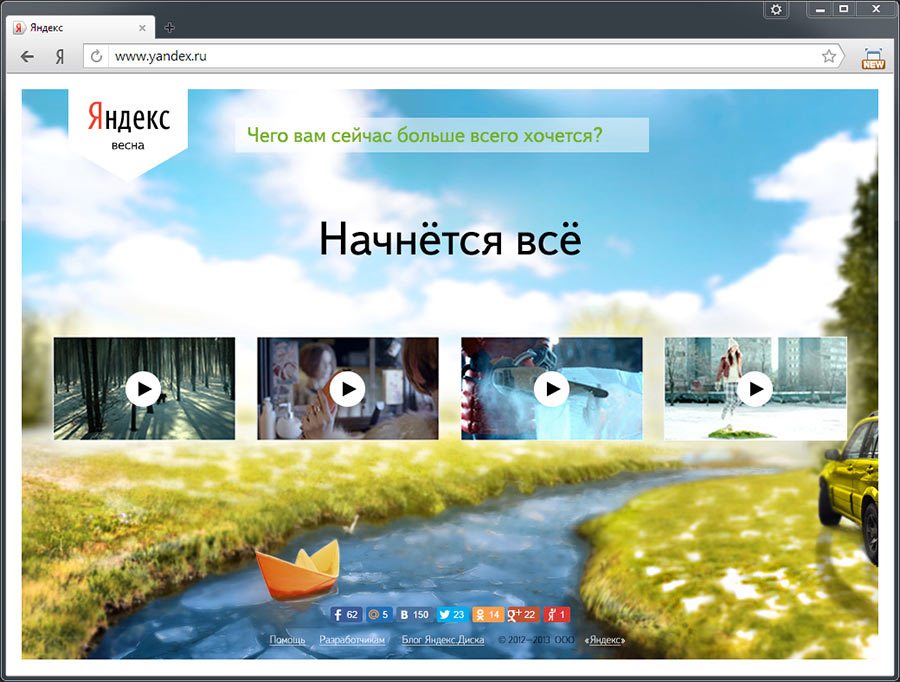Share page via VKontakte button

coord(414,615)
